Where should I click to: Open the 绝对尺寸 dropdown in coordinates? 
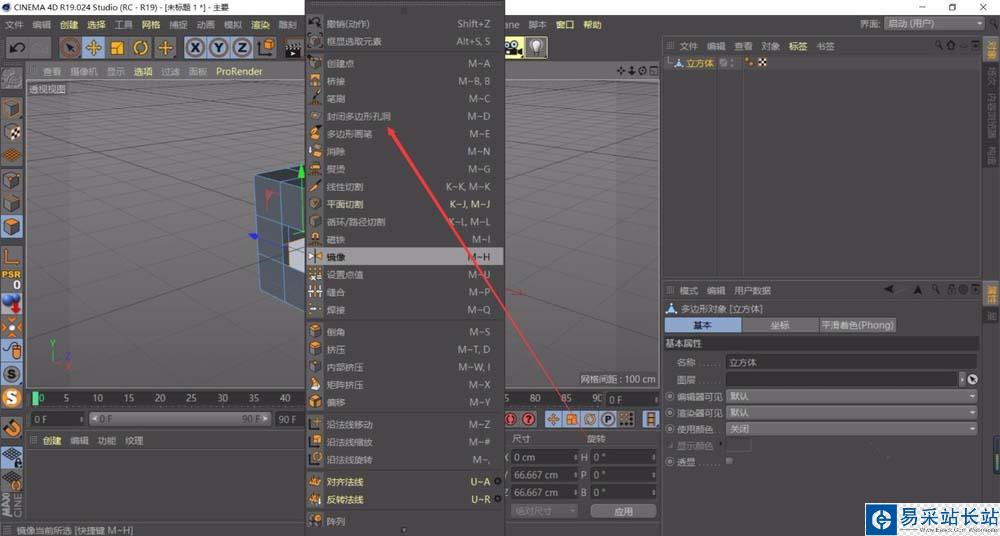(x=544, y=510)
